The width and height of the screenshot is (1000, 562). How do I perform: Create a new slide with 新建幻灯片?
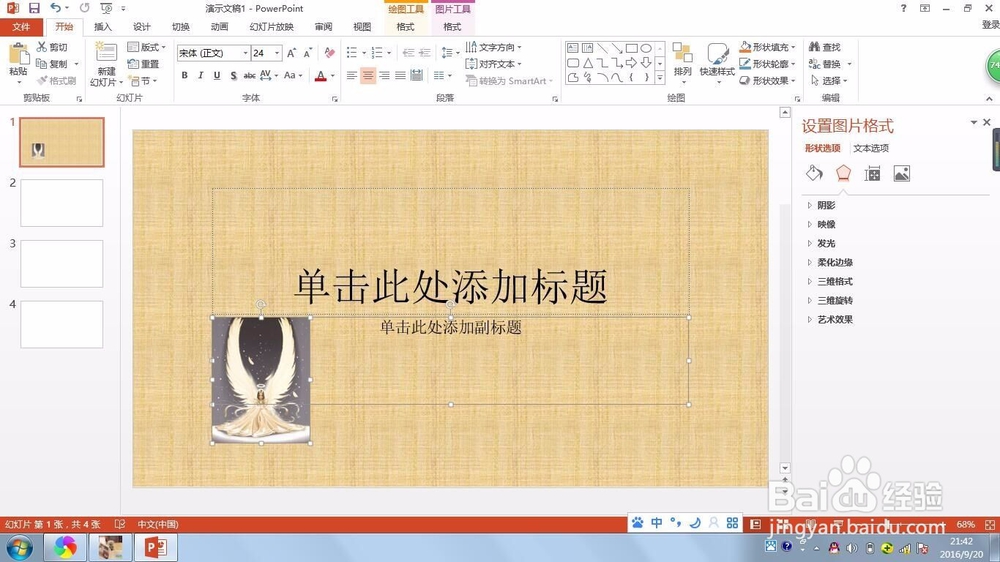coord(106,64)
